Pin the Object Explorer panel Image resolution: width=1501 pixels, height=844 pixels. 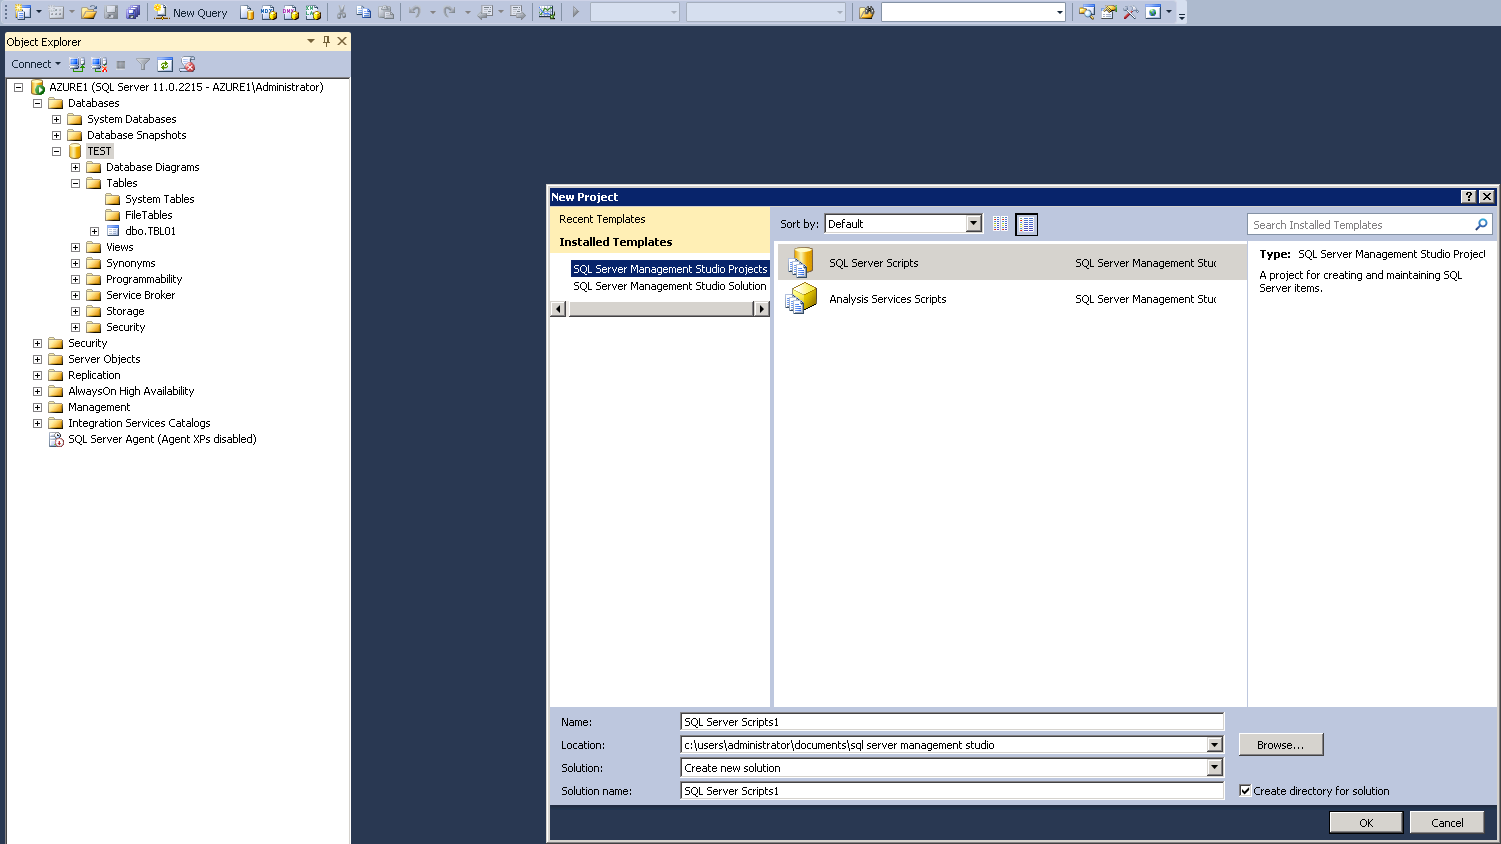[x=326, y=41]
